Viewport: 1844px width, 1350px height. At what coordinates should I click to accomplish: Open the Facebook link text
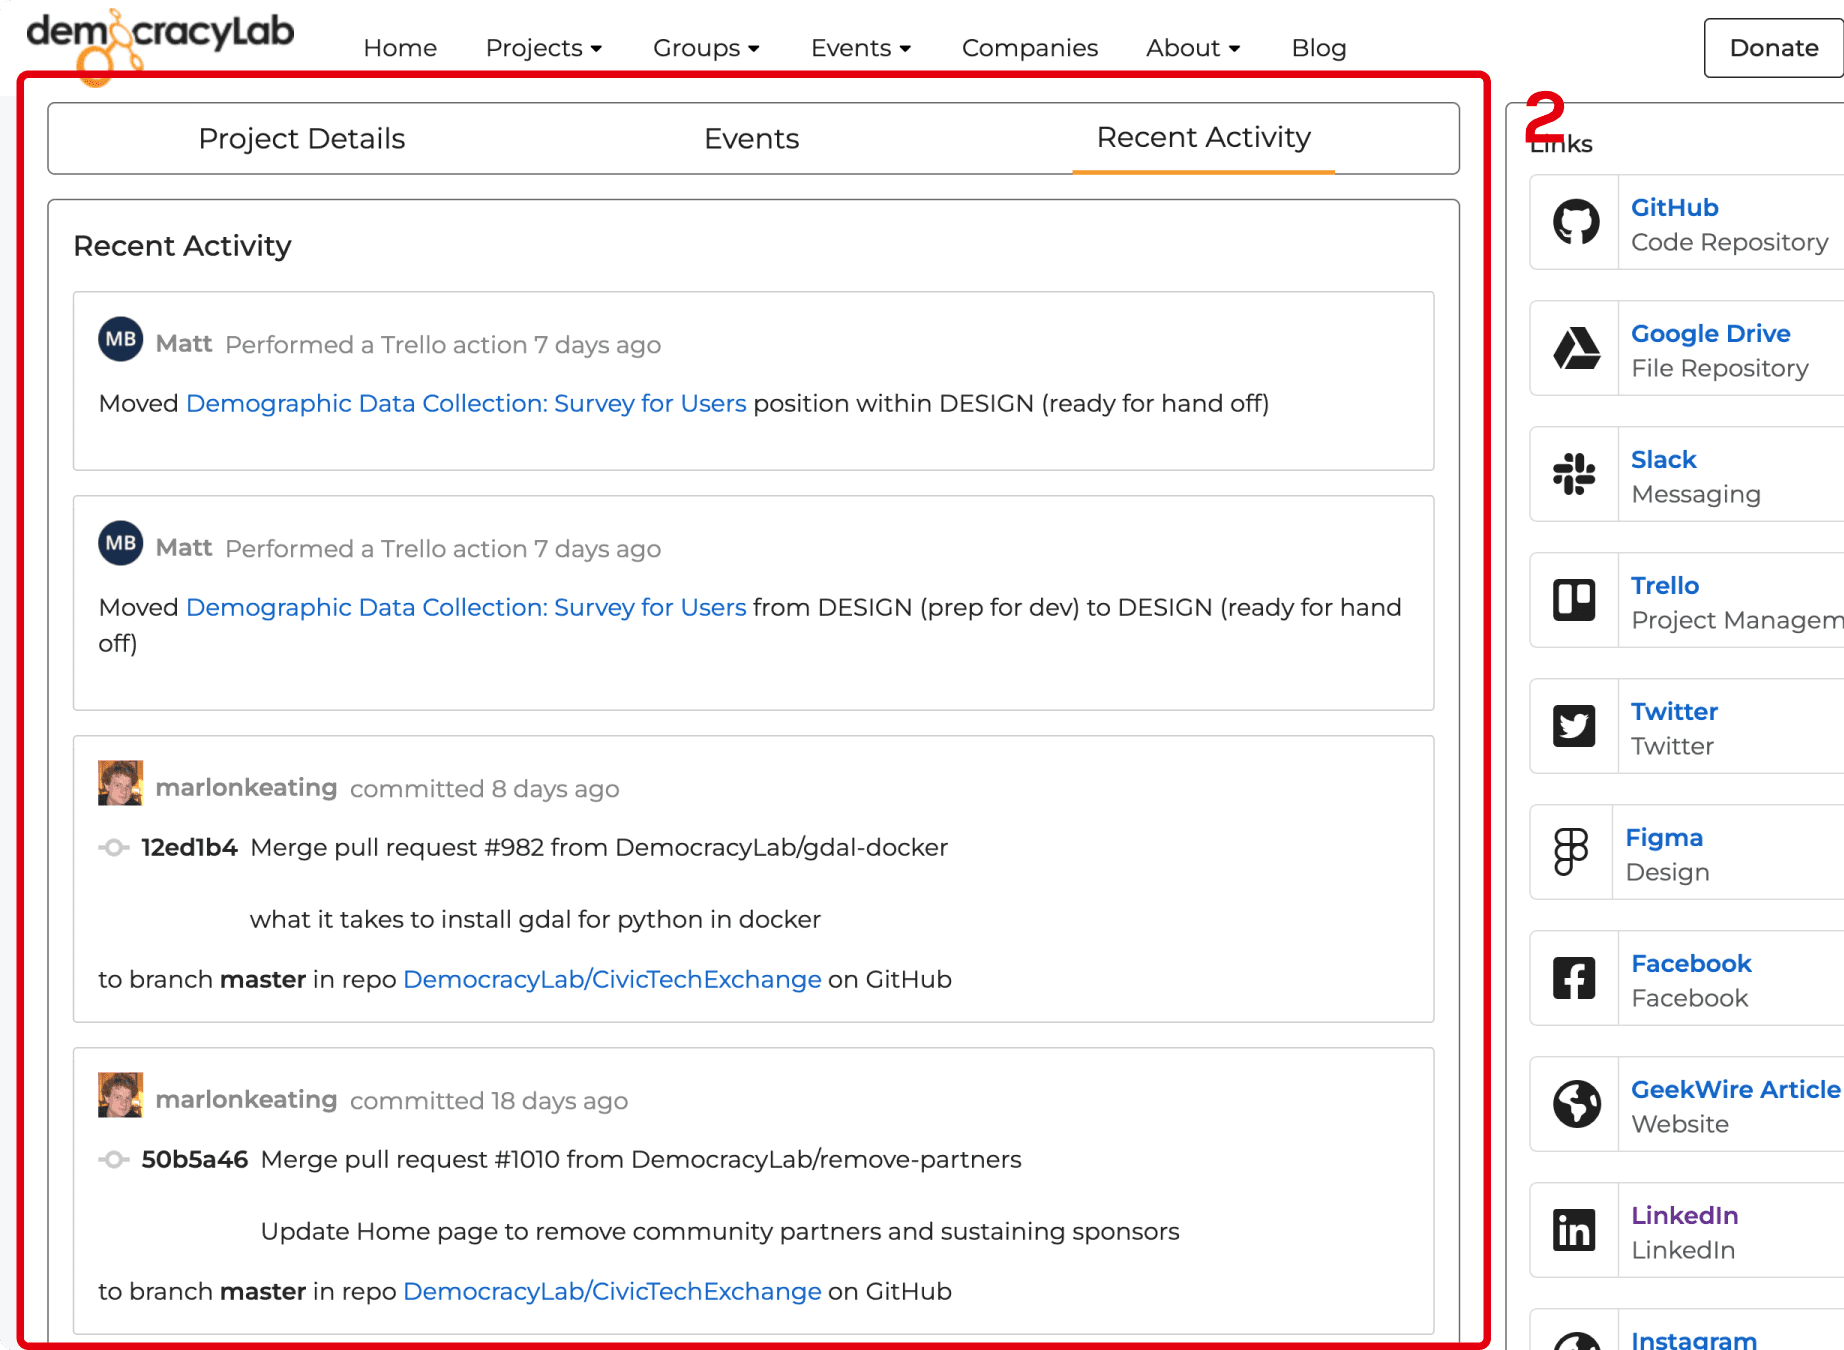click(x=1691, y=963)
